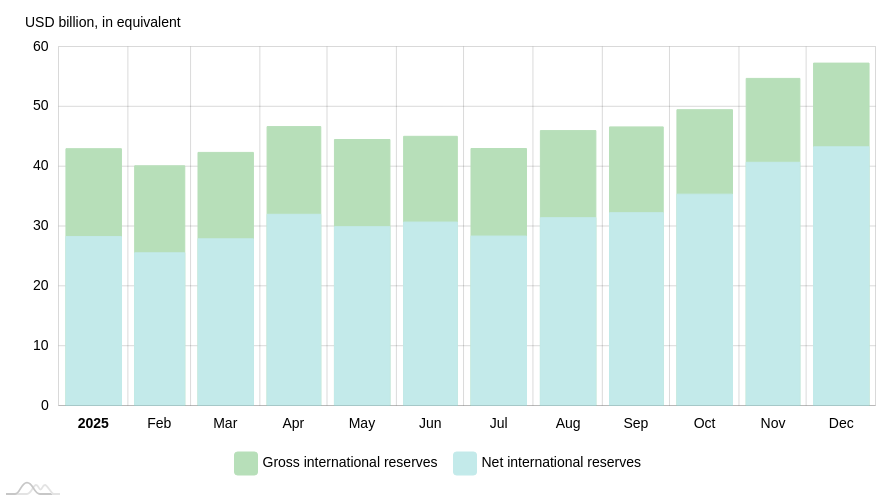891x500 pixels.
Task: Click the first month's green gross reserves segment
Action: [93, 192]
